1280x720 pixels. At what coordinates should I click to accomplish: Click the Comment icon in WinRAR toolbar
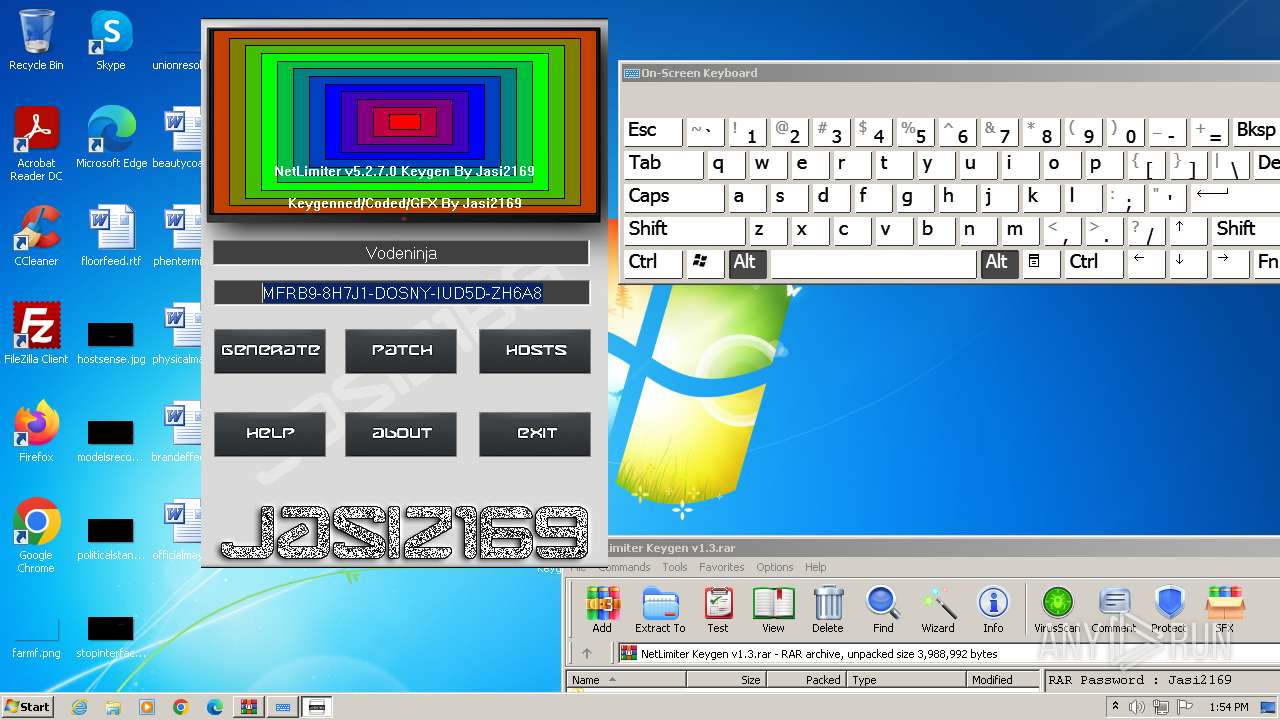[x=1113, y=609]
